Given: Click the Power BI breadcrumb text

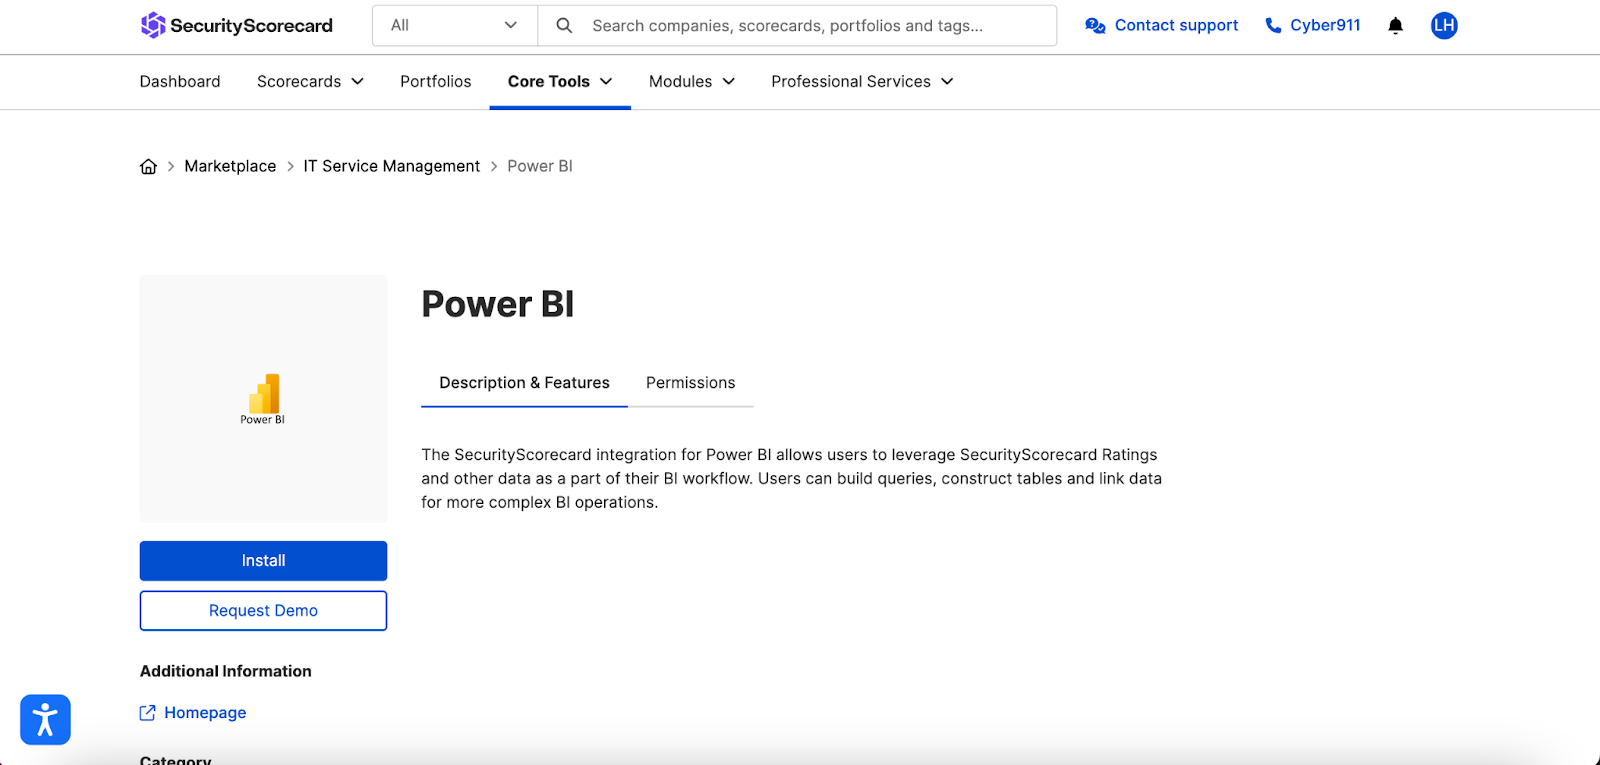Looking at the screenshot, I should [x=540, y=166].
